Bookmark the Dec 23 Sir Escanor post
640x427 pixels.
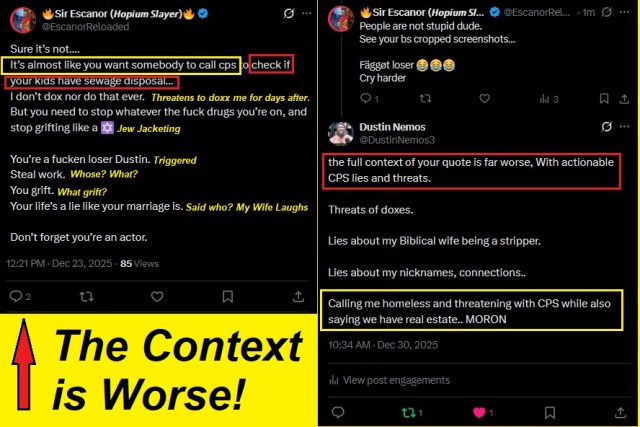pyautogui.click(x=228, y=296)
